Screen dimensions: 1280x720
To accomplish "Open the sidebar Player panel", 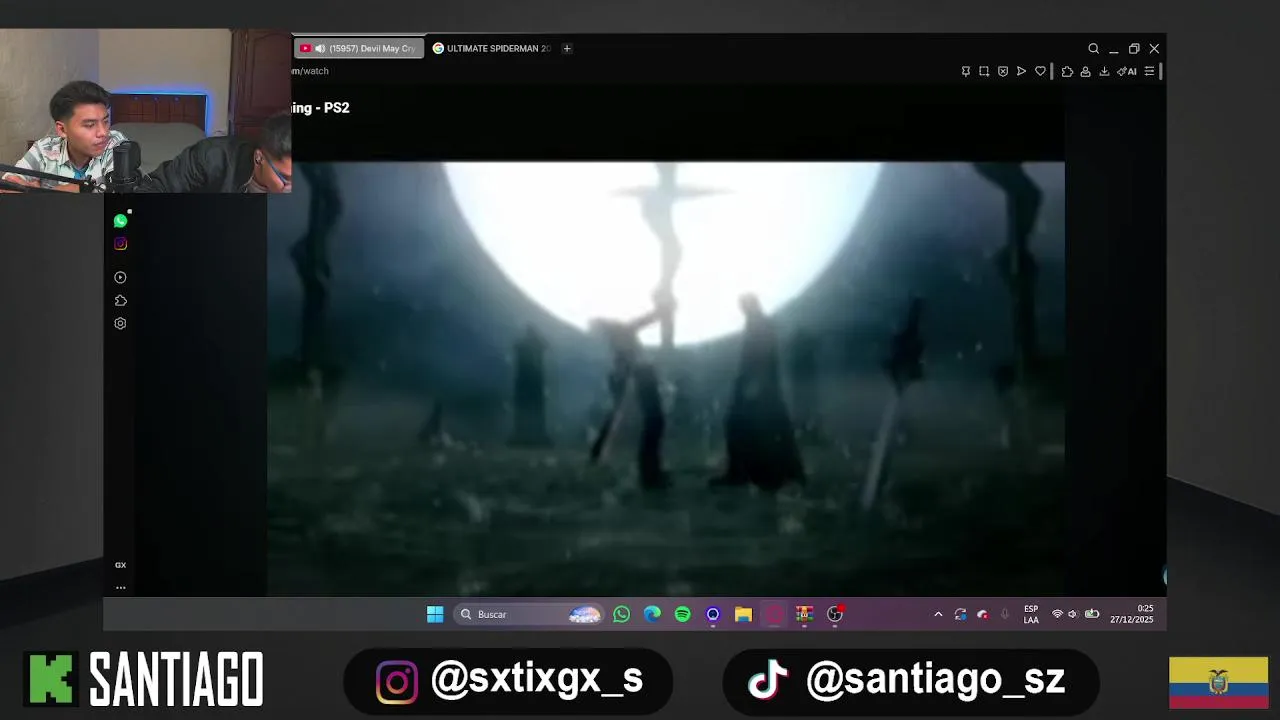I will (120, 277).
